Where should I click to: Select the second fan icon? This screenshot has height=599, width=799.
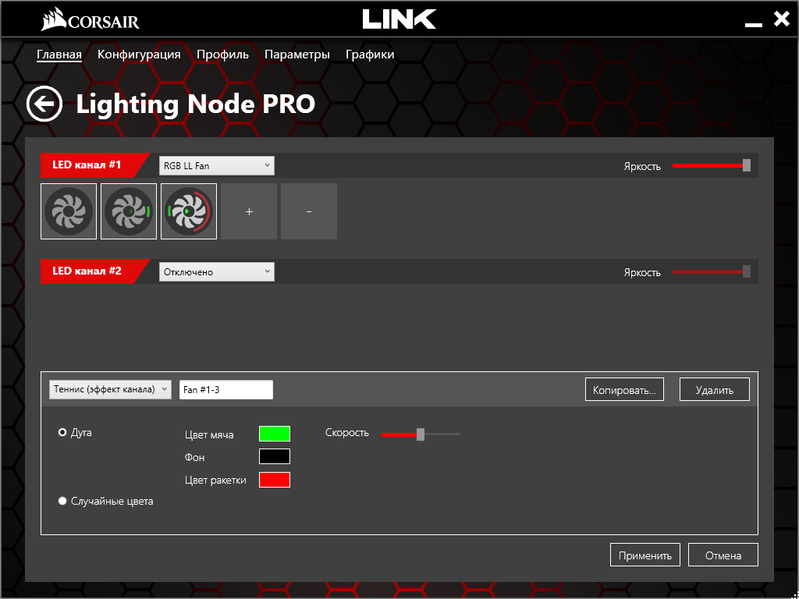tap(129, 211)
